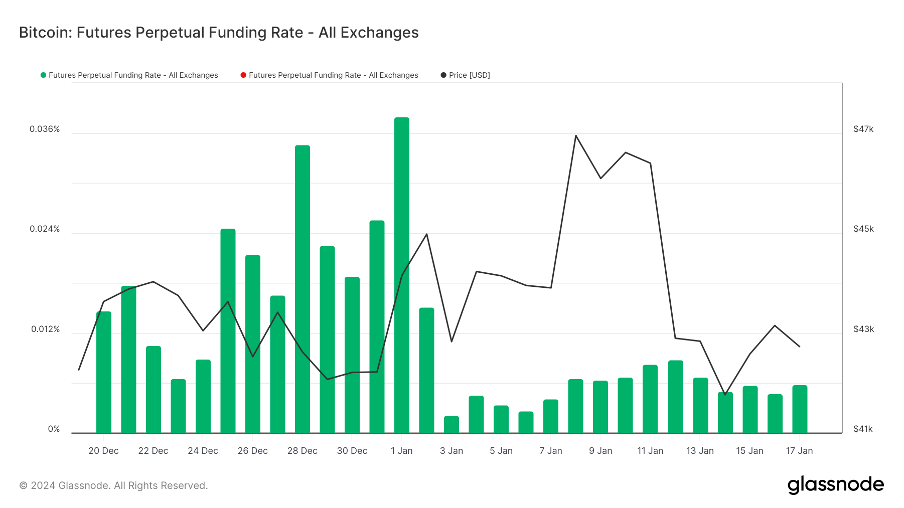904x508 pixels.
Task: Click the 26 Dec x-axis date label
Action: [x=252, y=451]
